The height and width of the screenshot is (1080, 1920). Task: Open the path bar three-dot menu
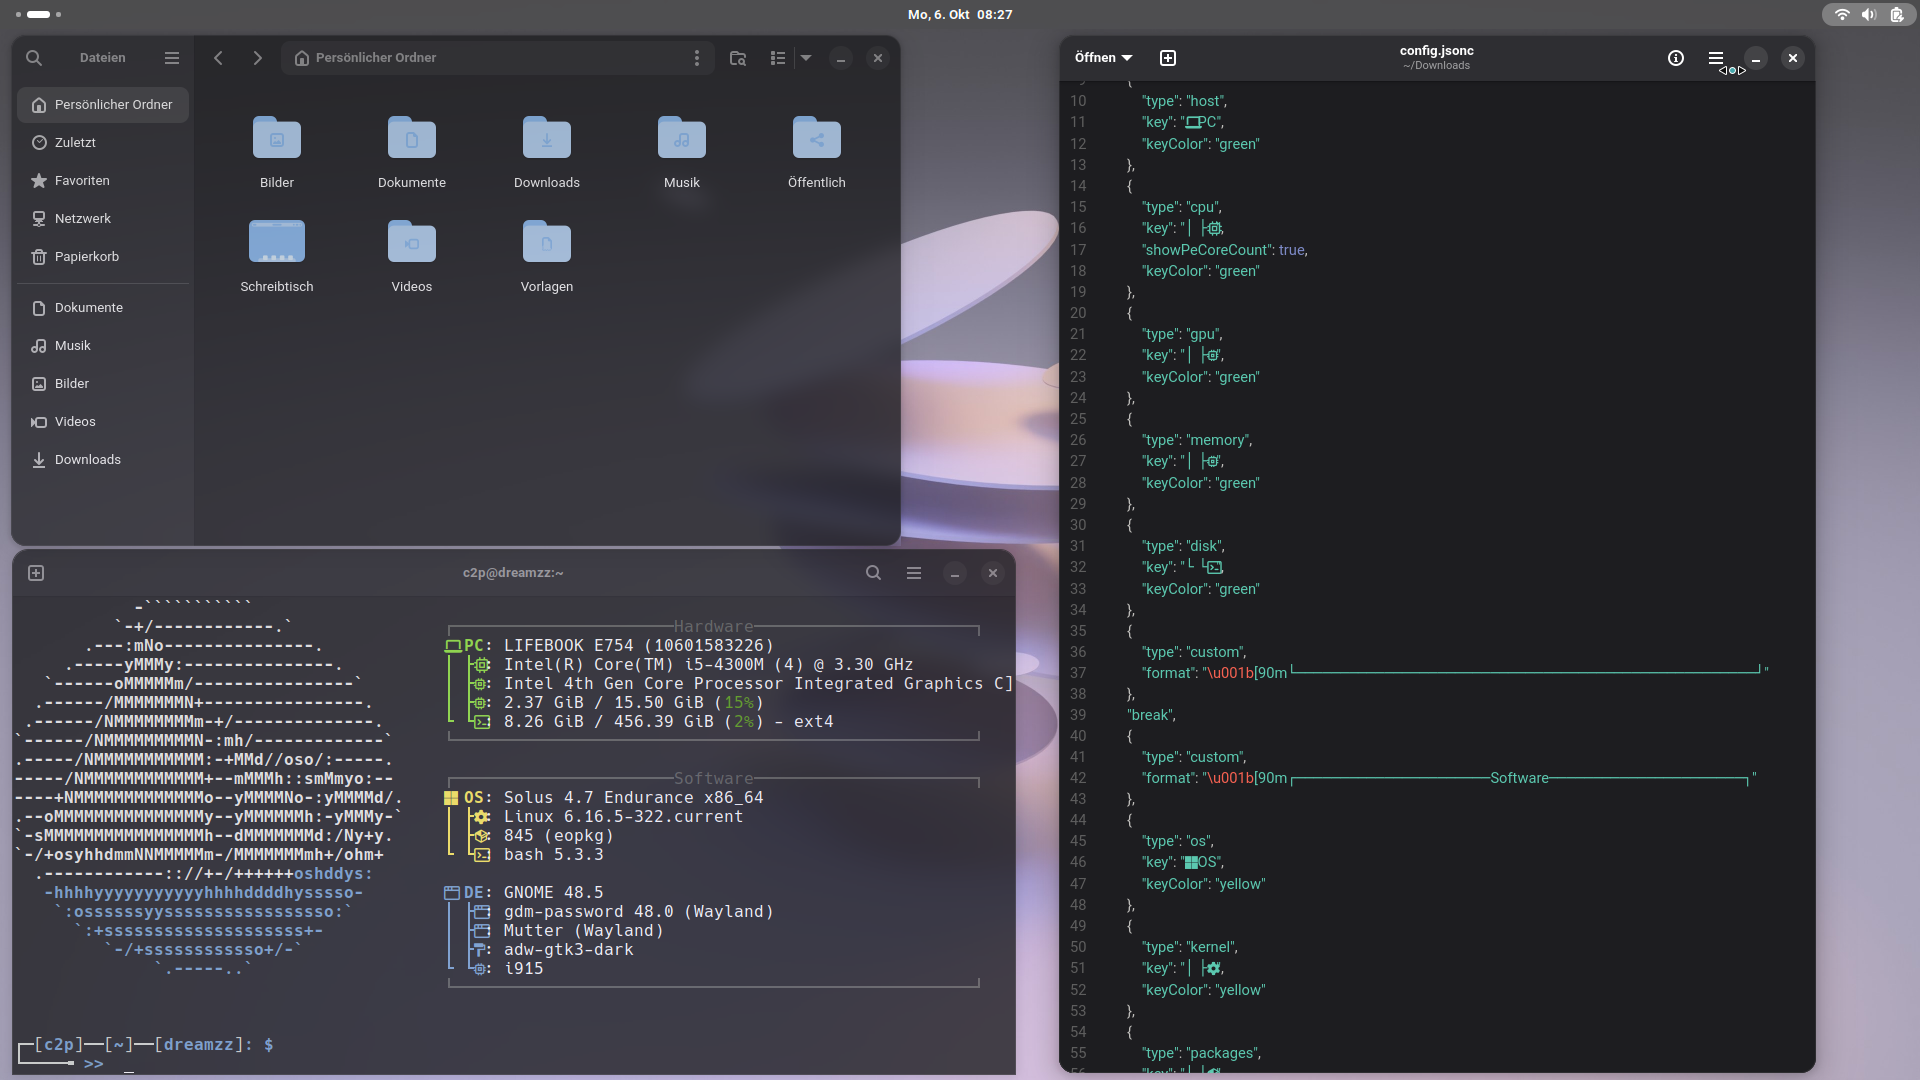[x=697, y=58]
